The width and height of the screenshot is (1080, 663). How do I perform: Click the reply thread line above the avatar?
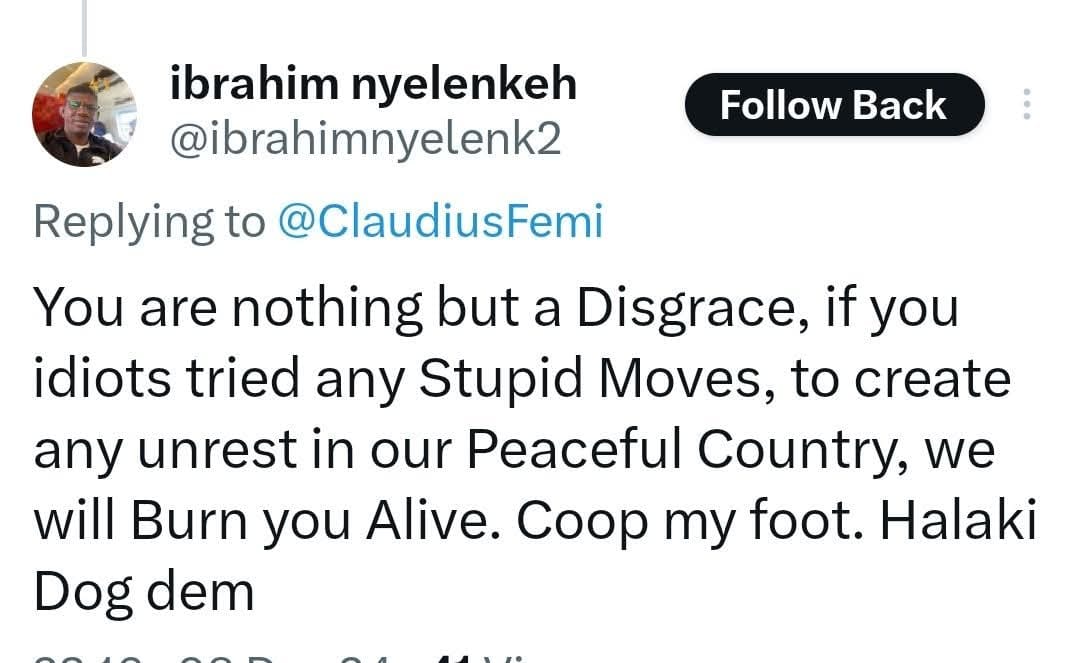84,25
